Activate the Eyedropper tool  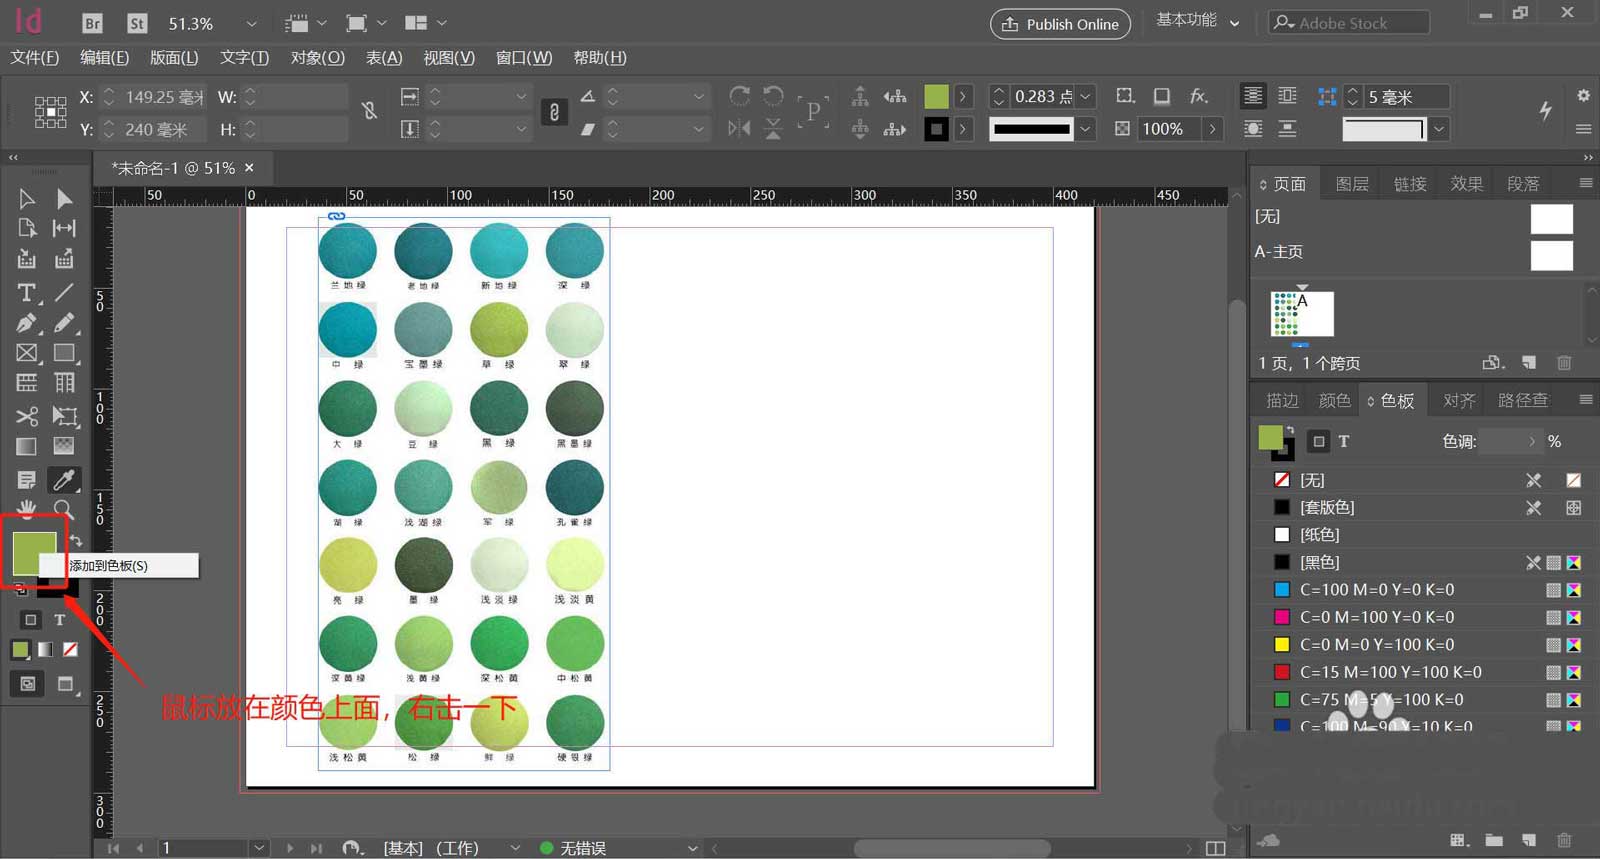64,480
